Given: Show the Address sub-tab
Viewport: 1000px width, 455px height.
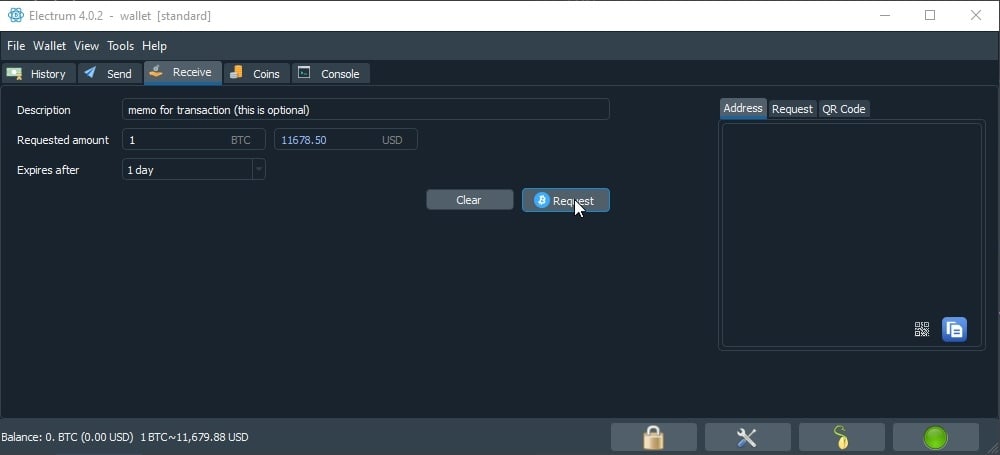Looking at the screenshot, I should (x=743, y=108).
